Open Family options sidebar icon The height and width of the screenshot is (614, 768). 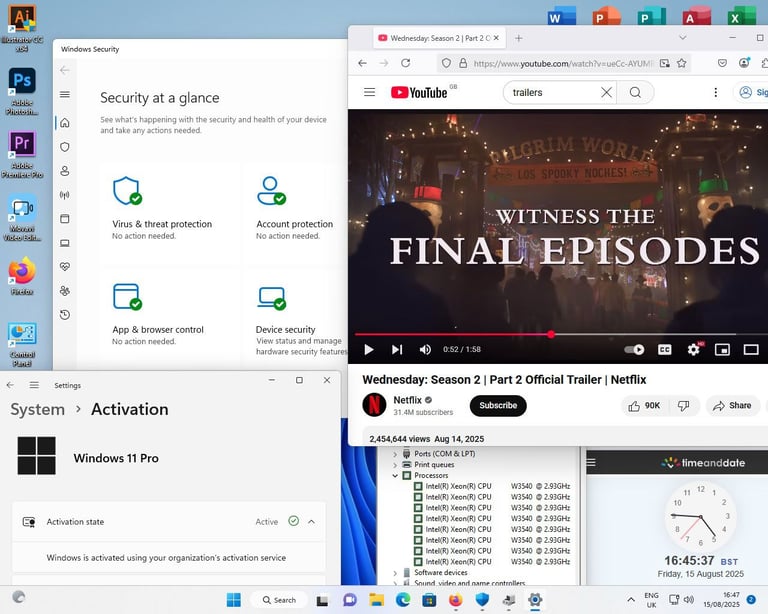click(x=65, y=291)
